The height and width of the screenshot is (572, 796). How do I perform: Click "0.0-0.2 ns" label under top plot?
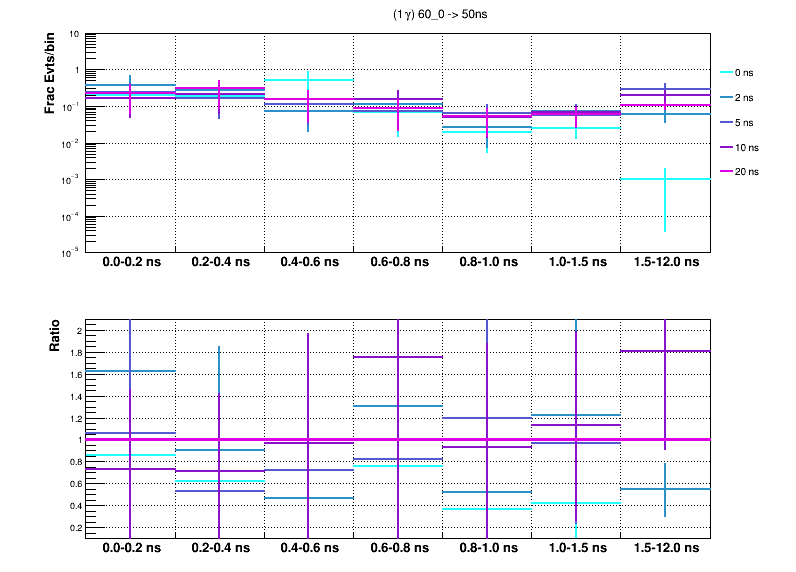(130, 264)
